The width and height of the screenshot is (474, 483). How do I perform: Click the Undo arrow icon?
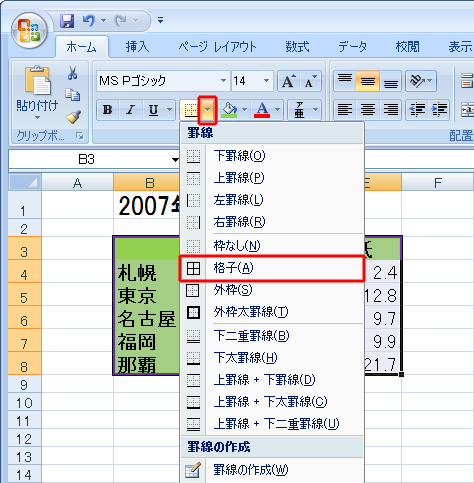point(89,21)
